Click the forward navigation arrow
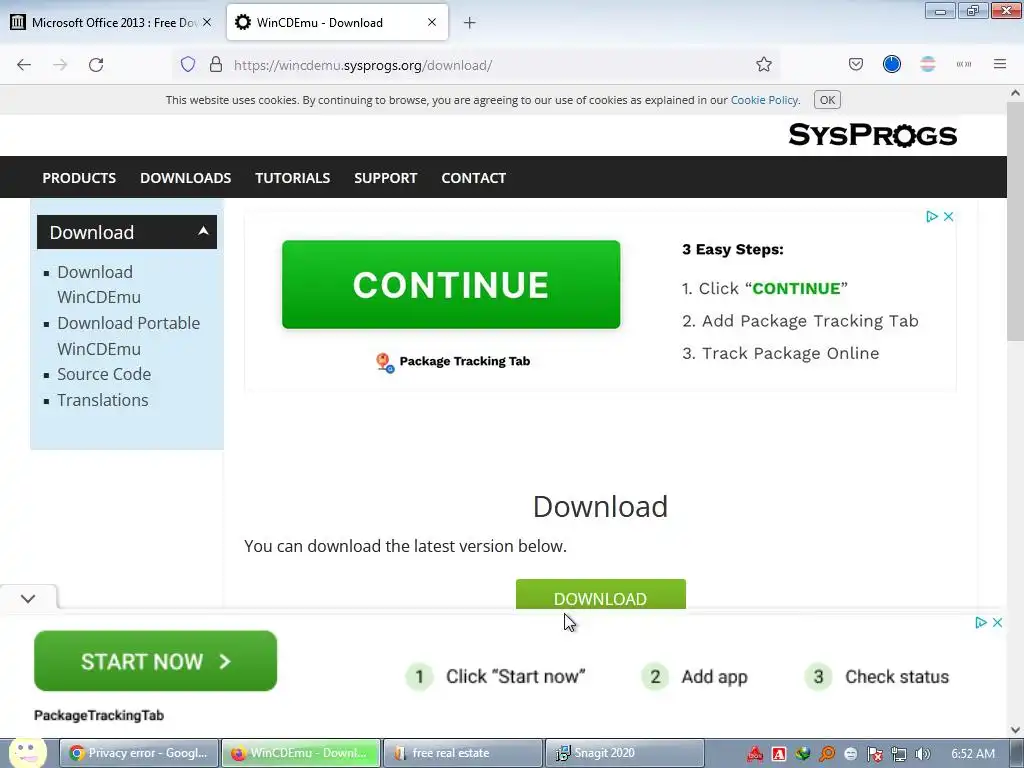1024x768 pixels. coord(60,65)
